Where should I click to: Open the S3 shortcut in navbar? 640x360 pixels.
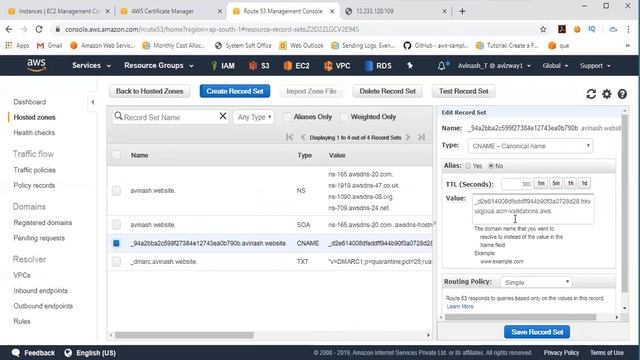259,66
